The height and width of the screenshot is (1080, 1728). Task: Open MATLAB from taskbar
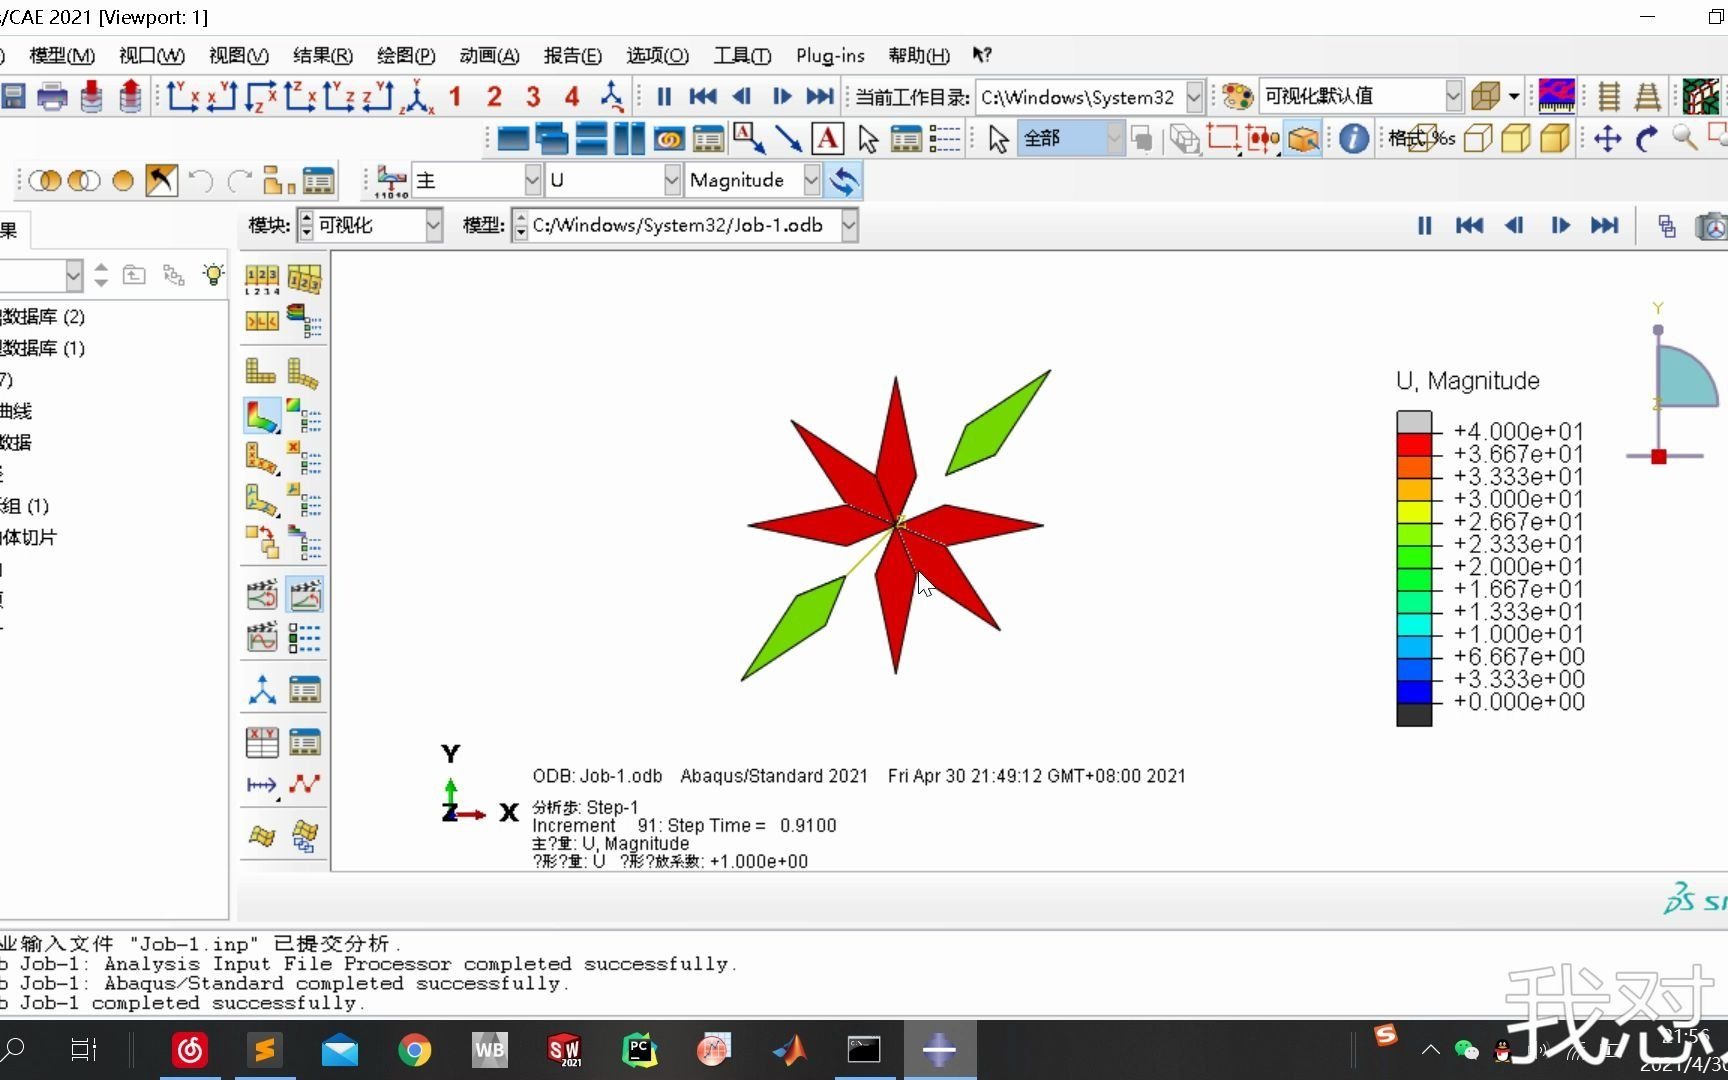789,1050
